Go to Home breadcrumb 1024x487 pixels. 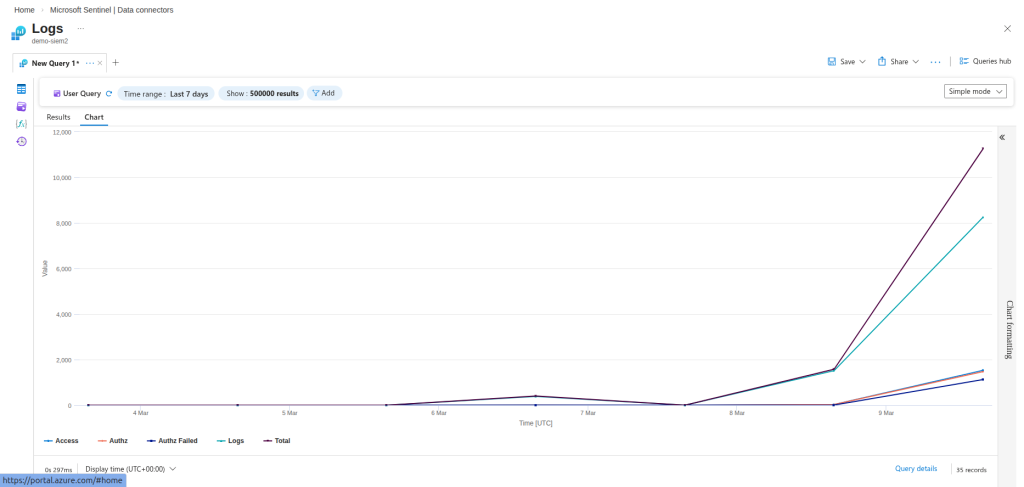click(24, 10)
